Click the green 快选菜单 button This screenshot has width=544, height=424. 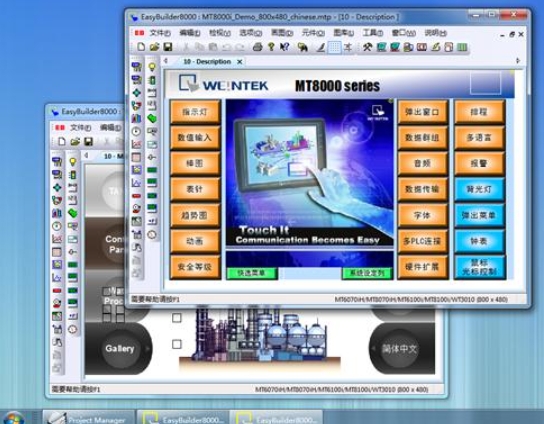click(x=252, y=273)
